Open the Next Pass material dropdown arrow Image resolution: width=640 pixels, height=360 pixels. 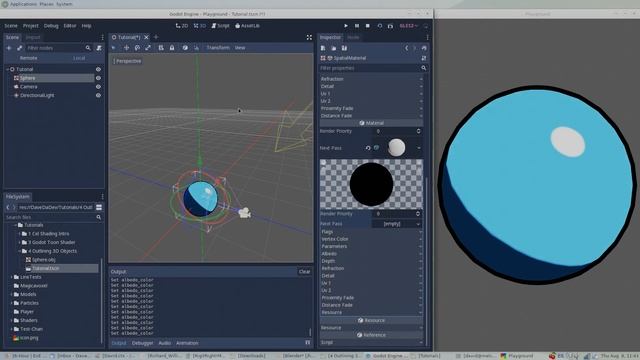coord(419,148)
